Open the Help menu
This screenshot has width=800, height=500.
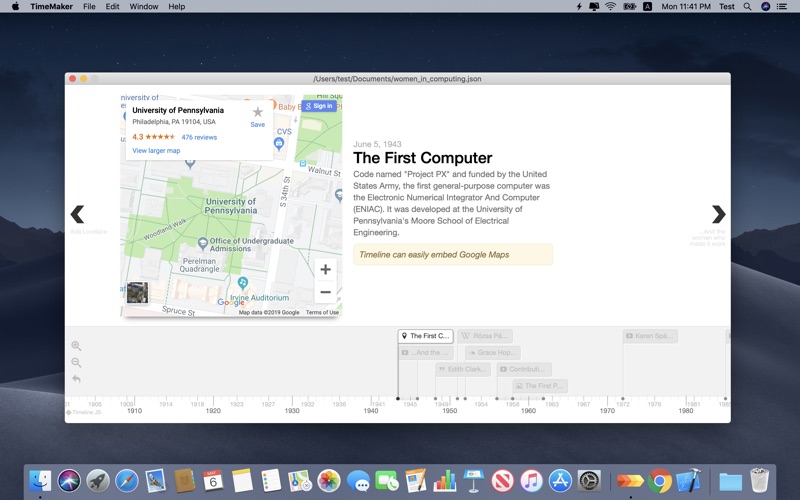[x=177, y=7]
